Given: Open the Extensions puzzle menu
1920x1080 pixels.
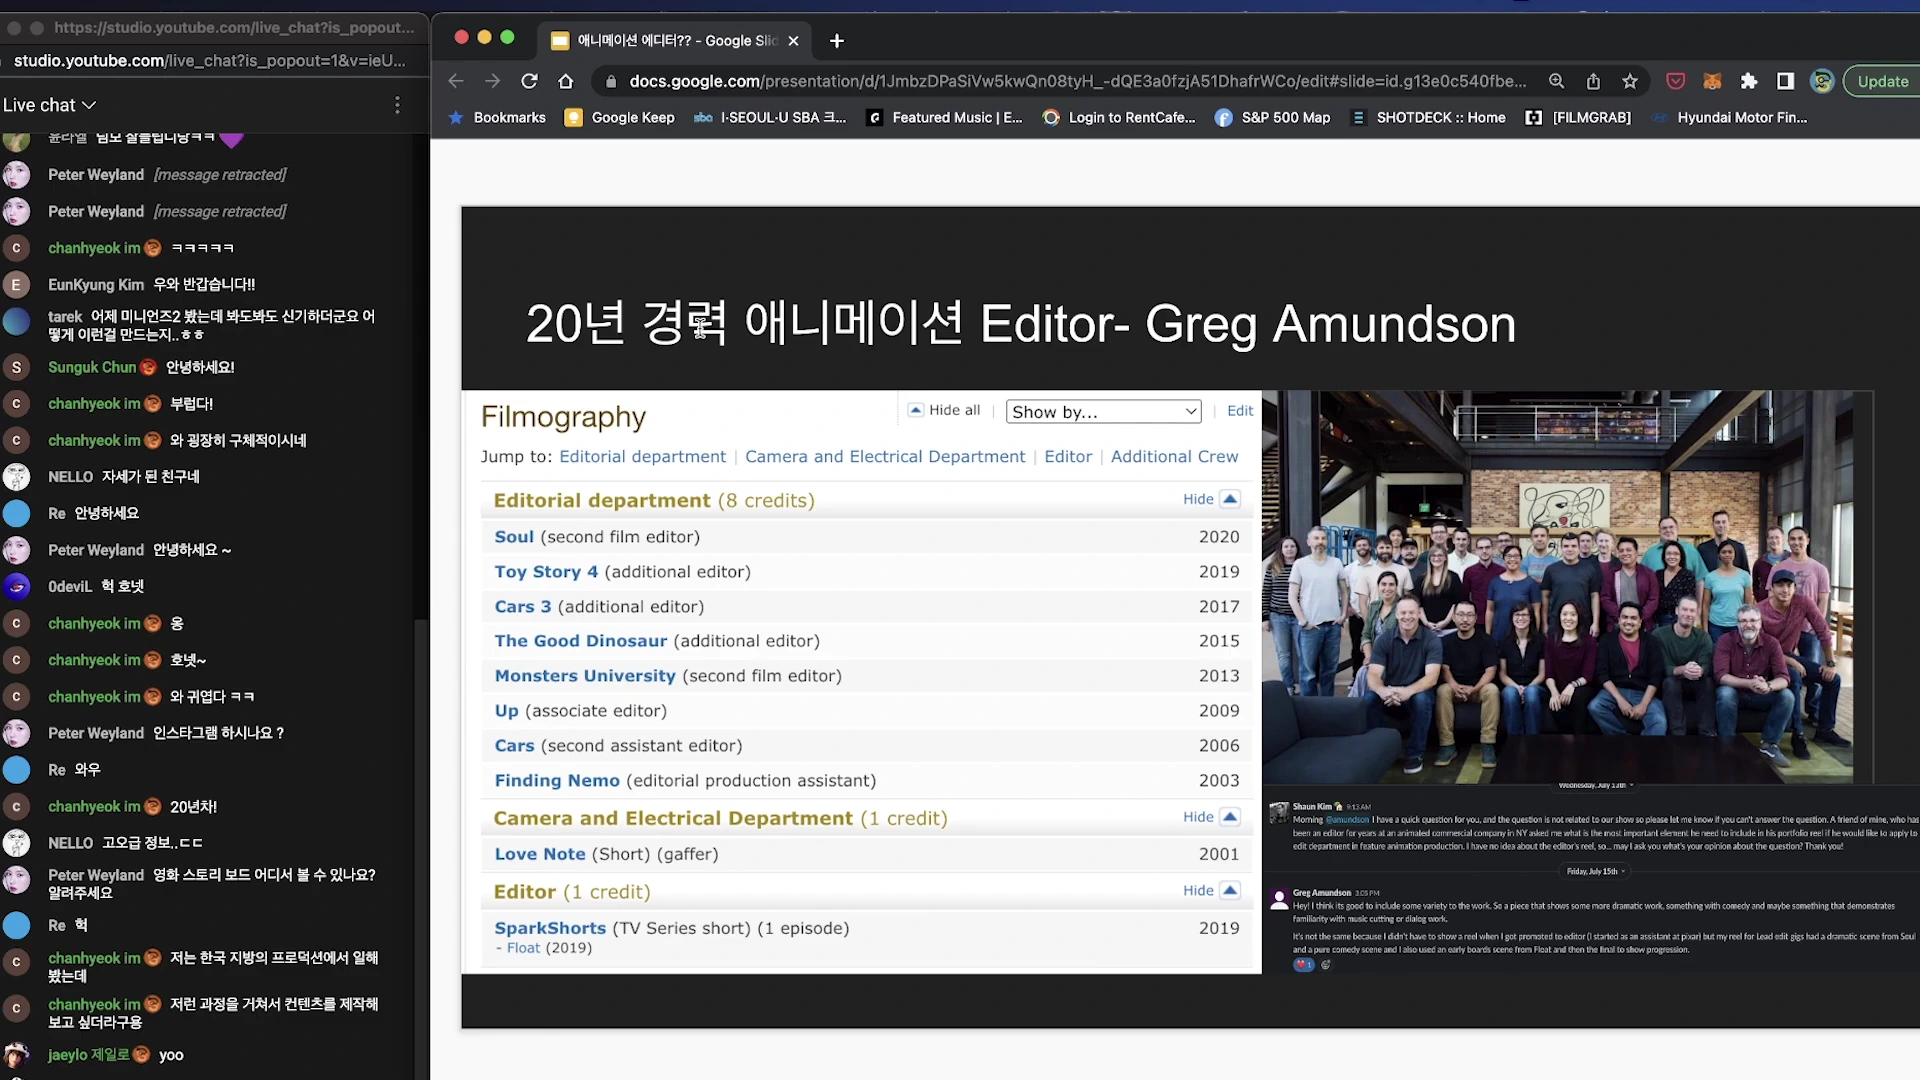Looking at the screenshot, I should tap(1749, 81).
